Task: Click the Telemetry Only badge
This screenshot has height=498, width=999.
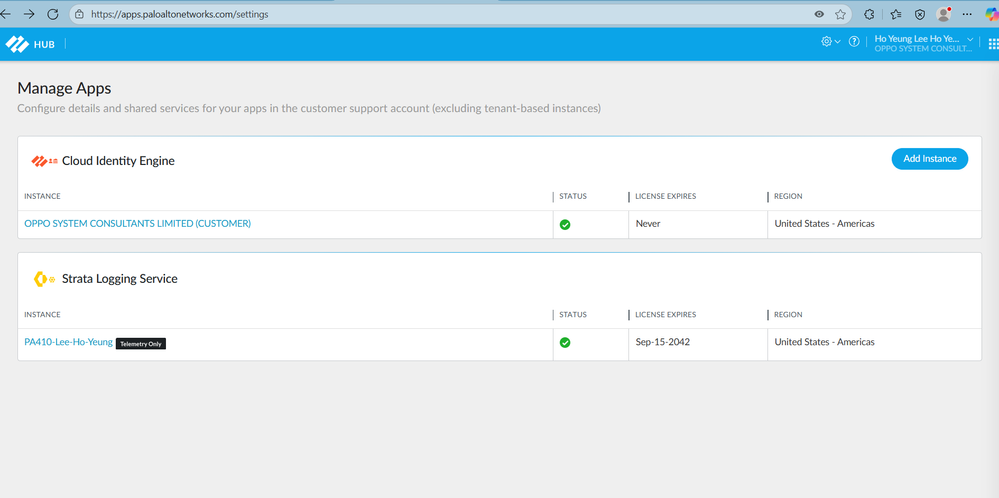Action: [141, 343]
